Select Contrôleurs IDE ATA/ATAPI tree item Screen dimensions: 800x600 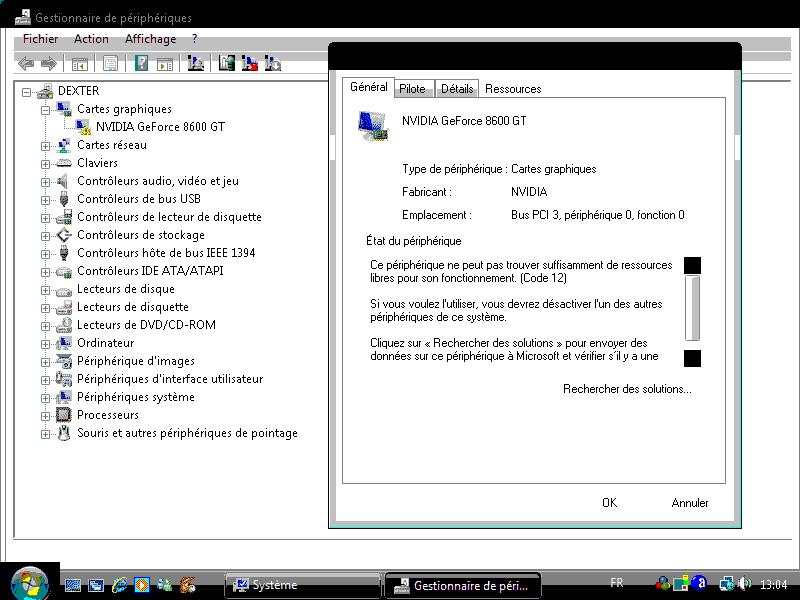(x=150, y=271)
